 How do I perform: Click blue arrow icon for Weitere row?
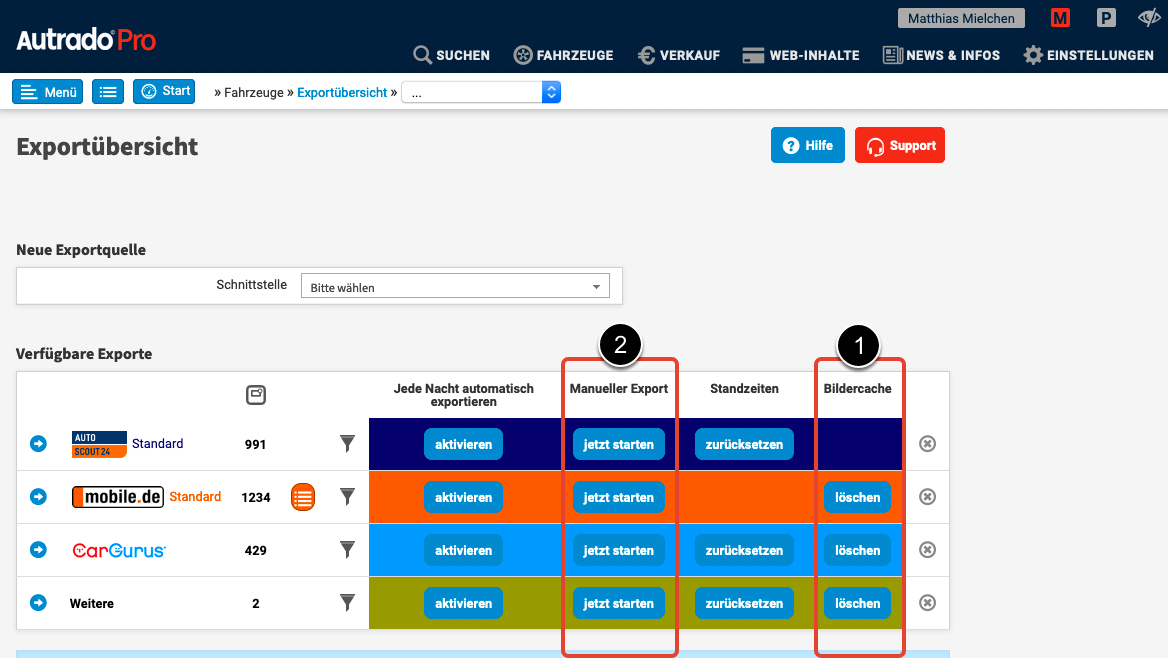[38, 603]
